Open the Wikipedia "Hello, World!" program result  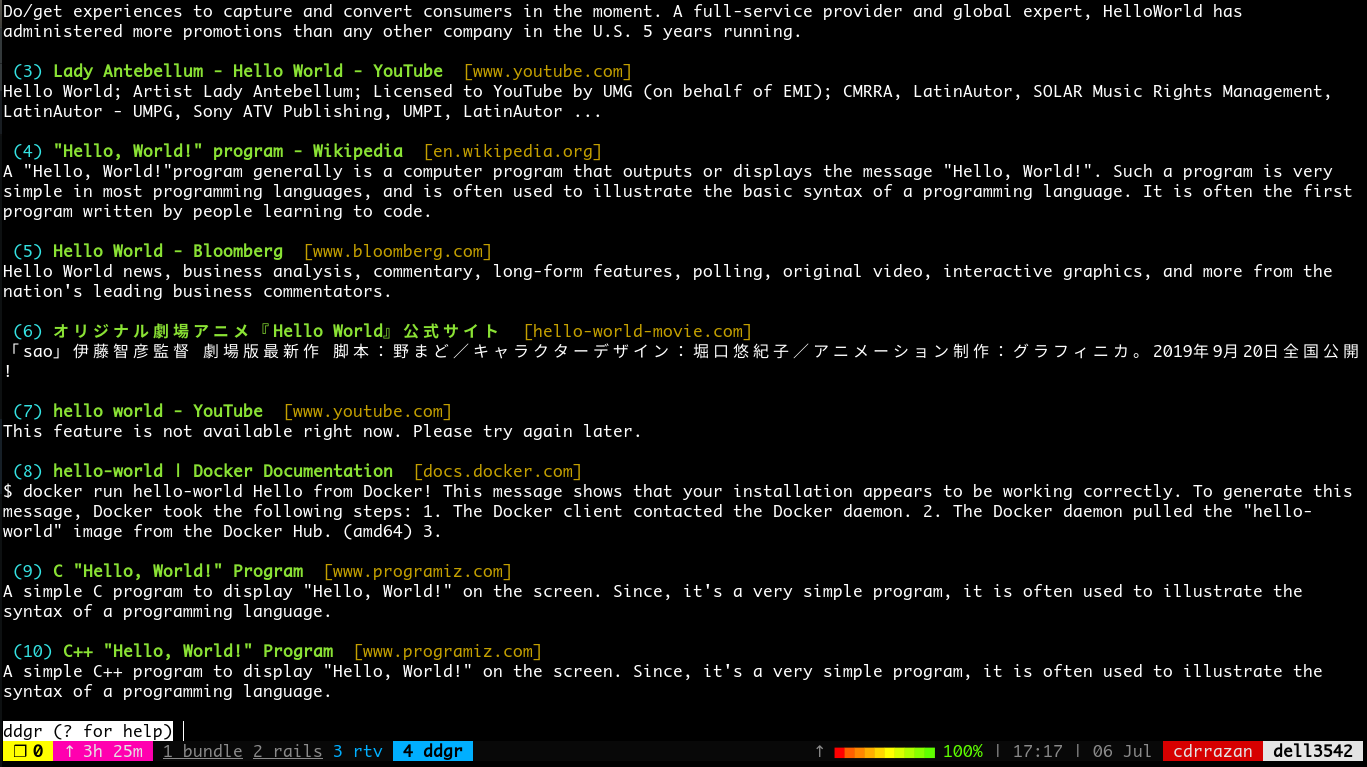tap(227, 151)
